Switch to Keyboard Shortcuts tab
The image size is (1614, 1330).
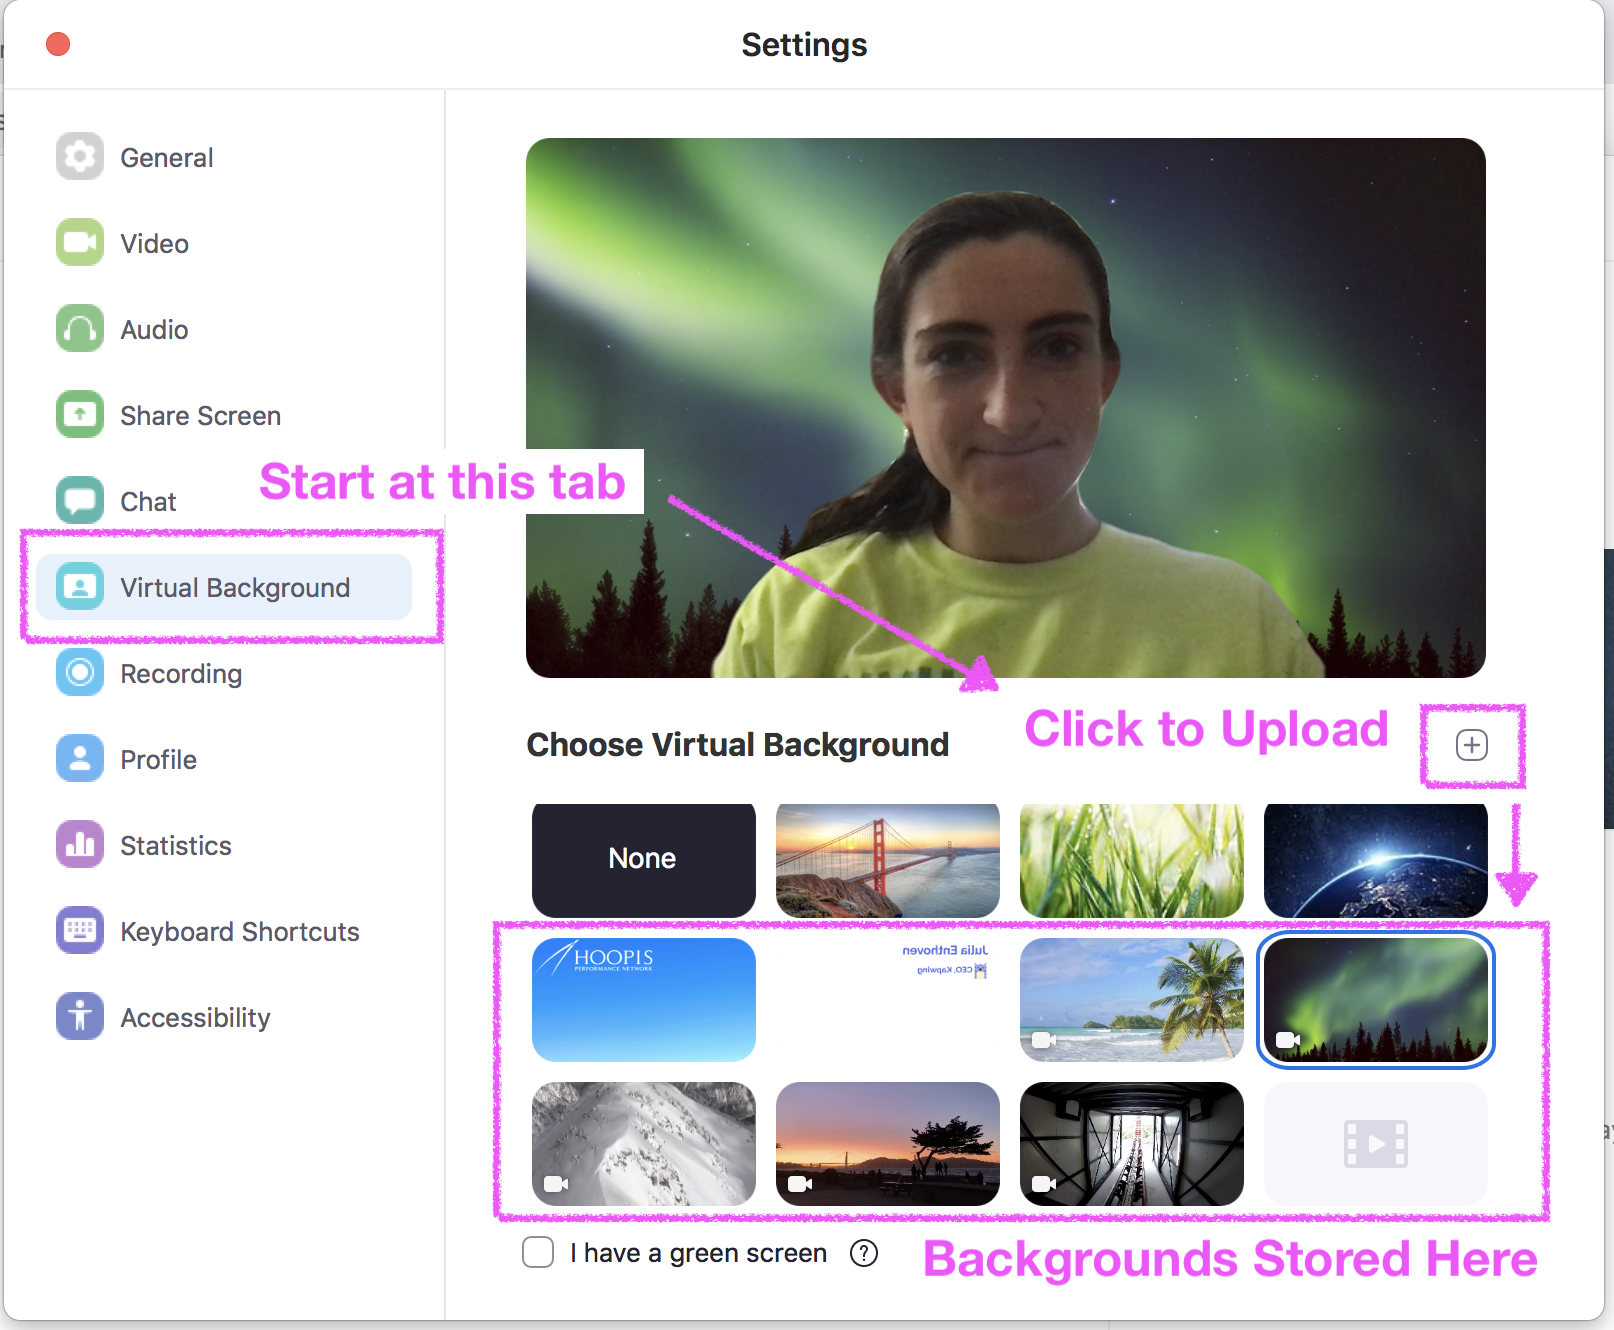tap(239, 932)
